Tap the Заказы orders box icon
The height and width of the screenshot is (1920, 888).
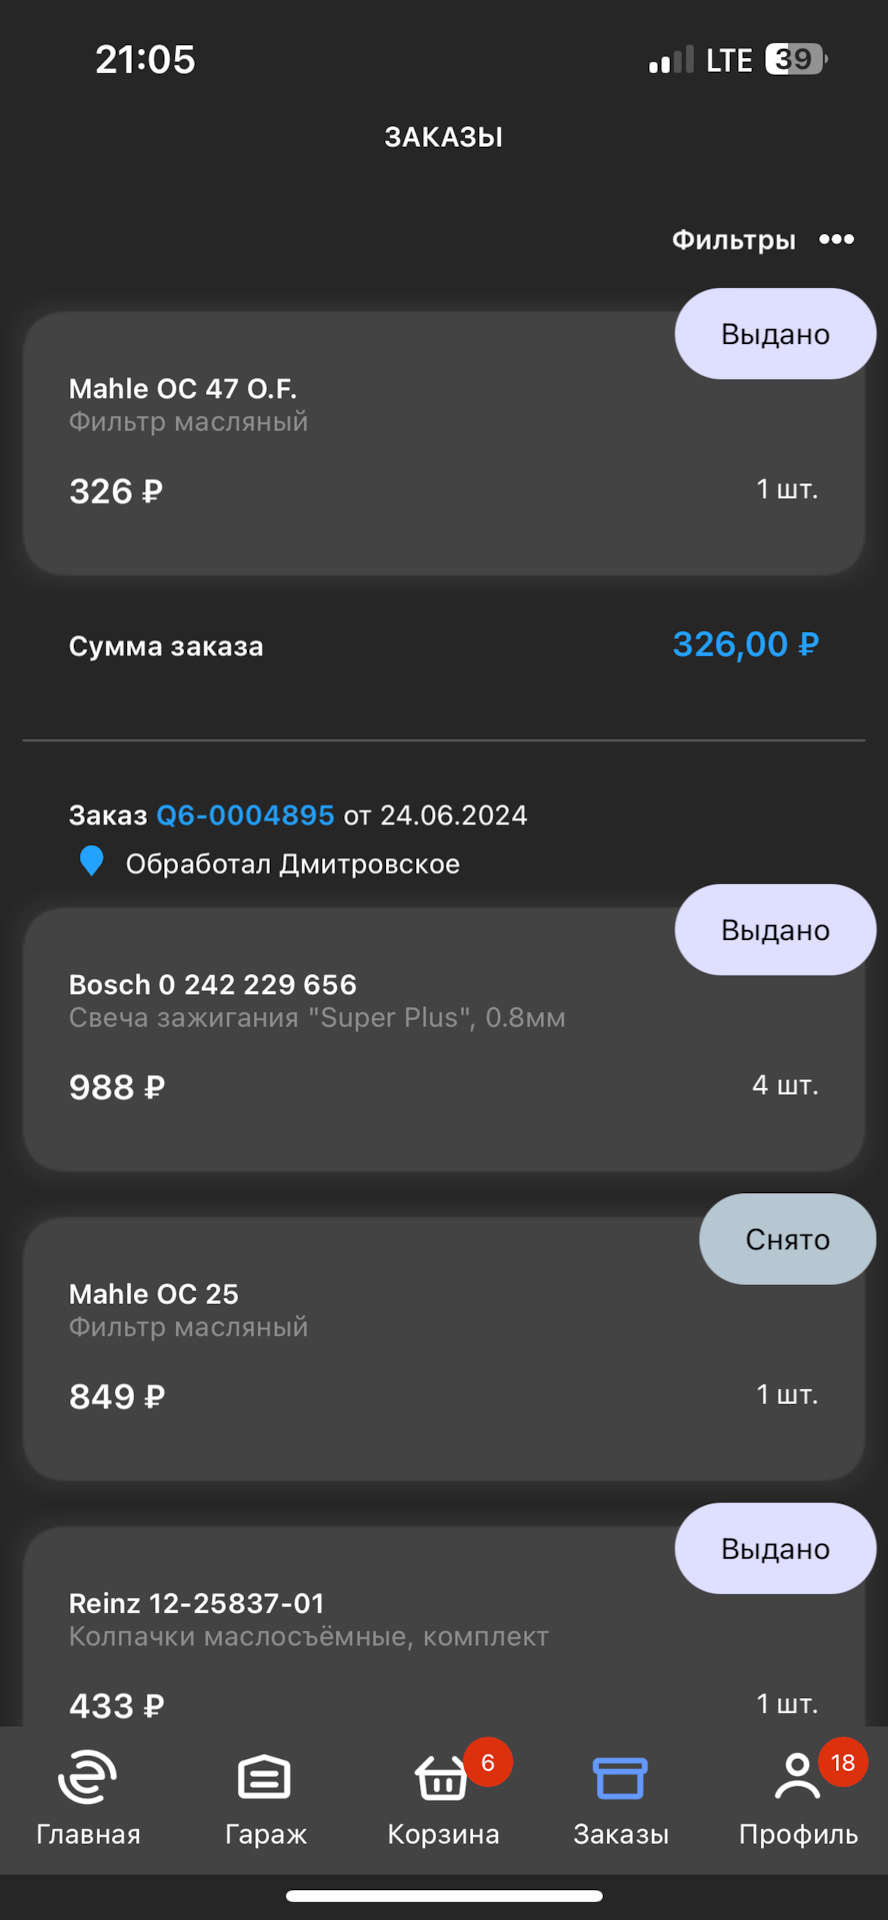[x=620, y=1778]
